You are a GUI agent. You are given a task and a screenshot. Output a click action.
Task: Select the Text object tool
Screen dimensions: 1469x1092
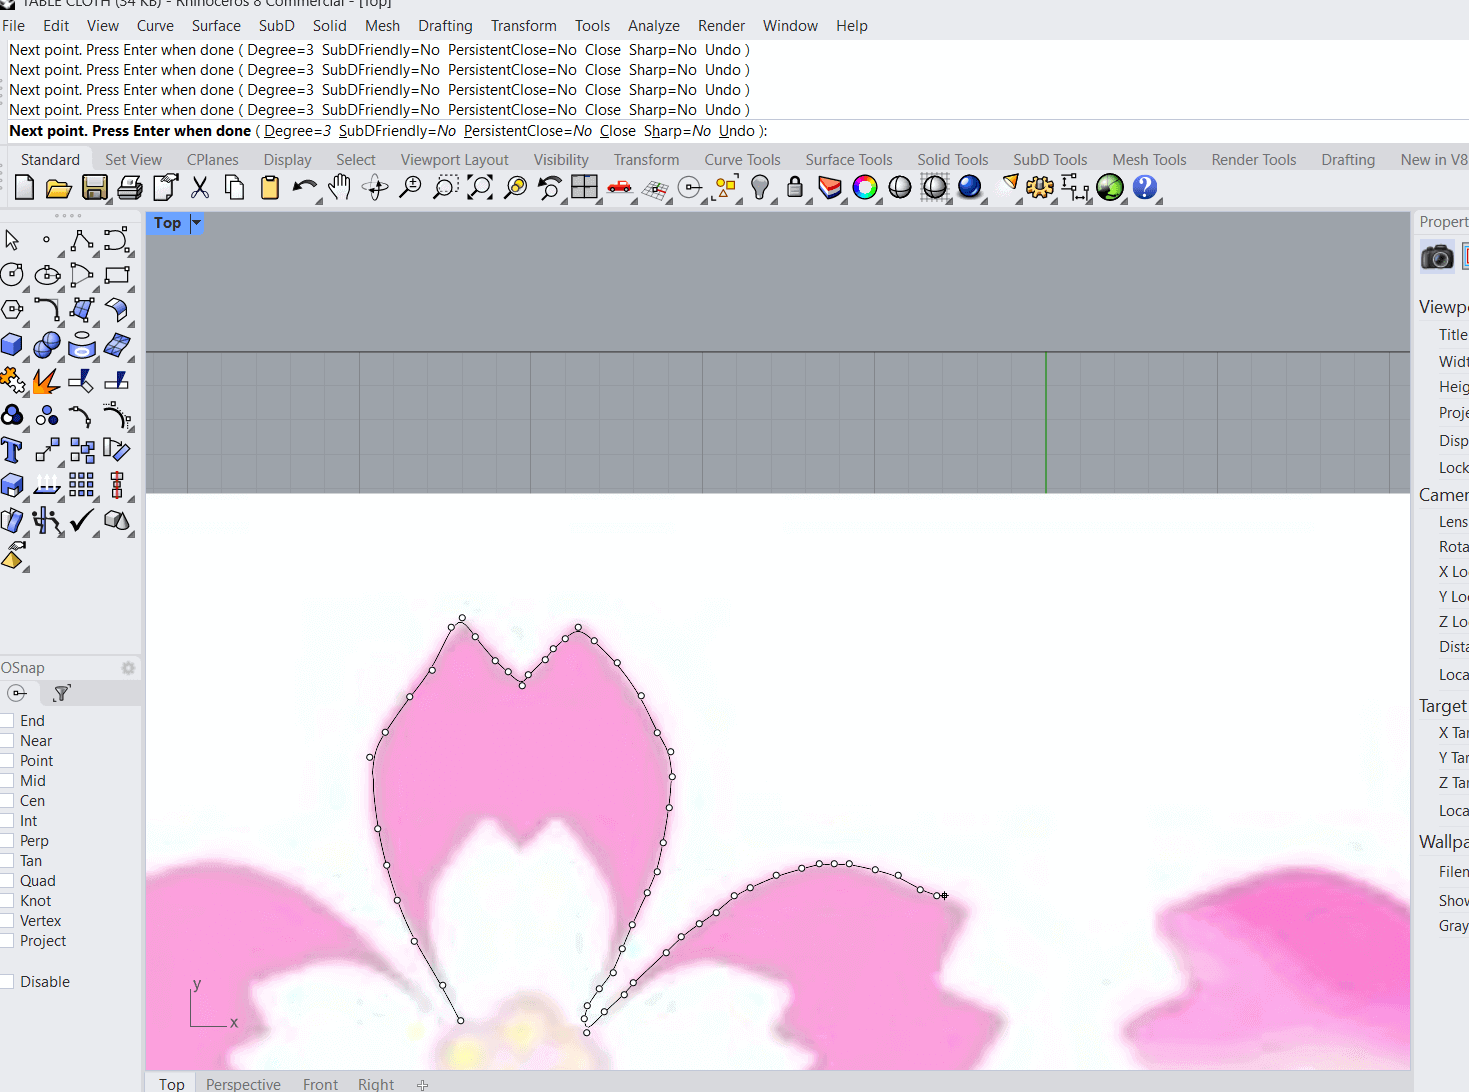[12, 450]
